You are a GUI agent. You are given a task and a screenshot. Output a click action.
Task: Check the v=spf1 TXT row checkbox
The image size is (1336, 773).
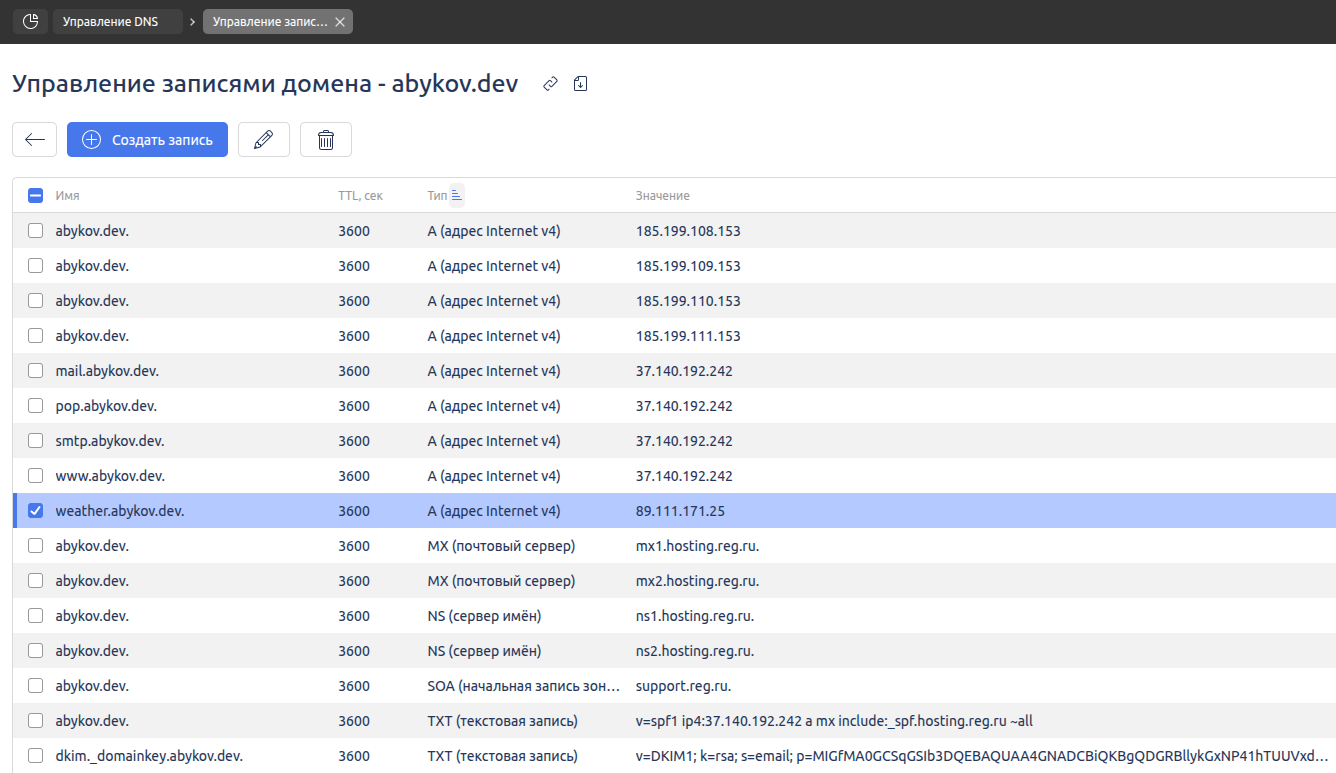(35, 721)
